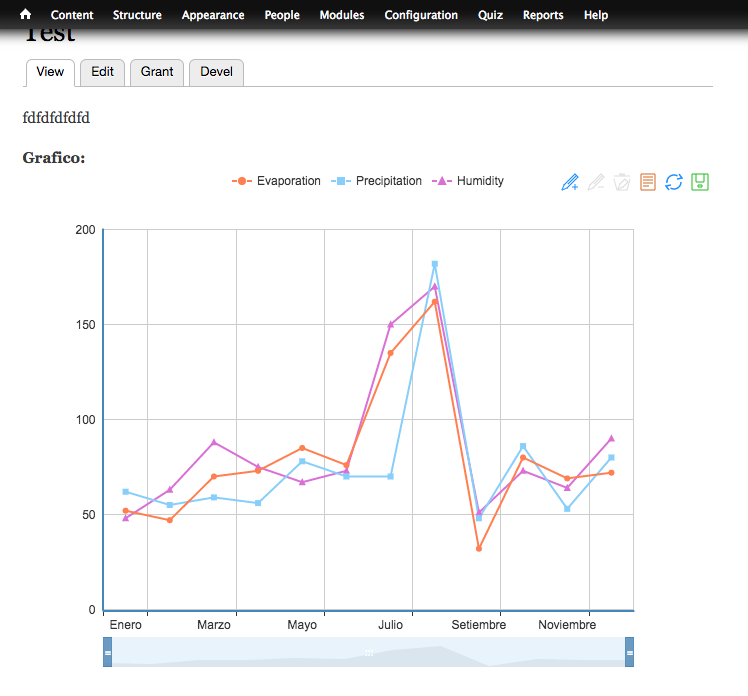Click the Precipitation peak data point in August
Screen dimensions: 748x696
click(435, 264)
